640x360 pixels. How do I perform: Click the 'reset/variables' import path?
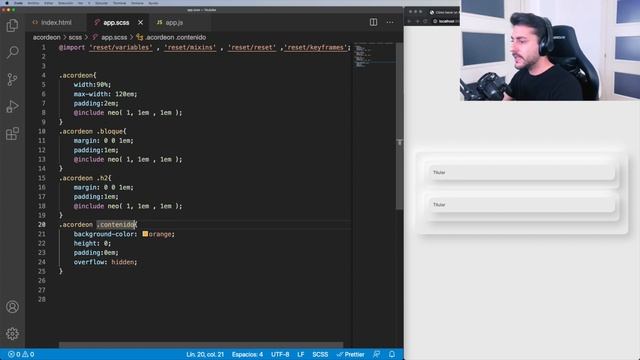[121, 47]
